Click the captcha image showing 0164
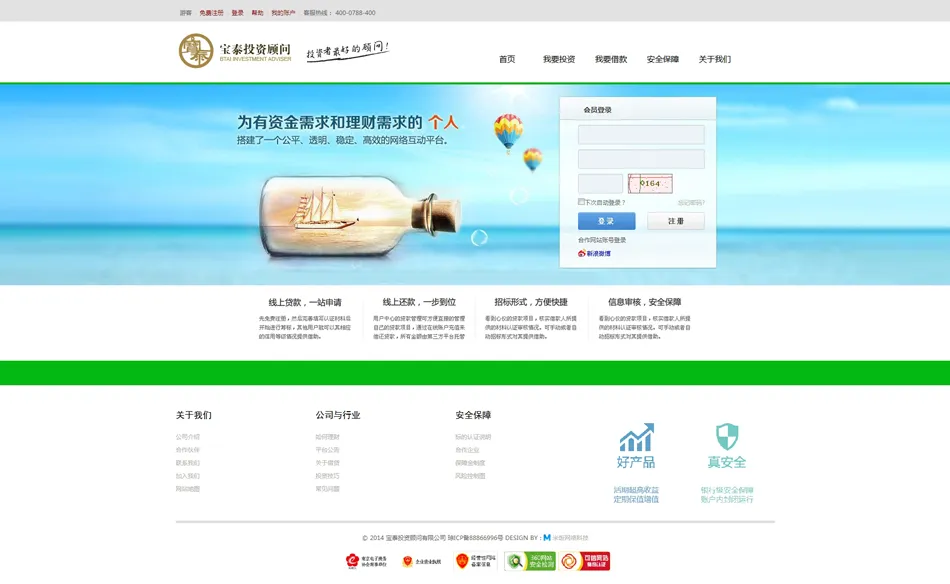This screenshot has width=950, height=584. (651, 183)
